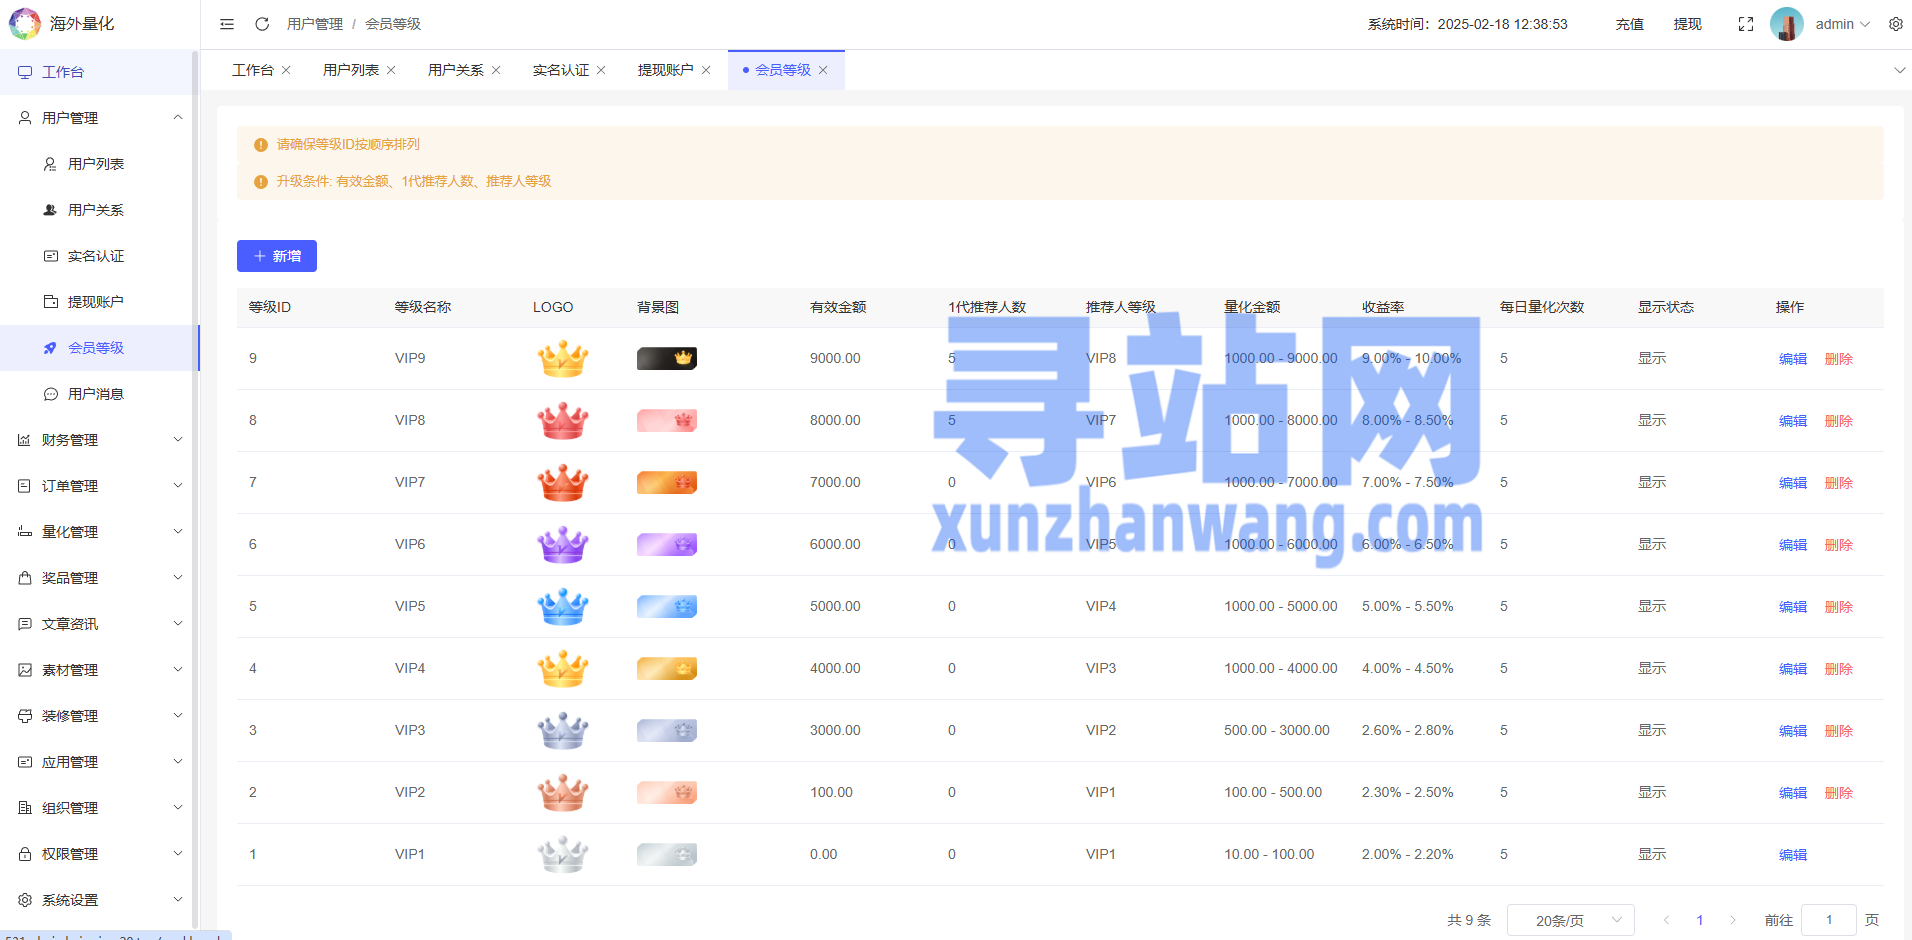Click the VIP2 bronze crown logo
Viewport: 1912px width, 940px height.
click(563, 792)
